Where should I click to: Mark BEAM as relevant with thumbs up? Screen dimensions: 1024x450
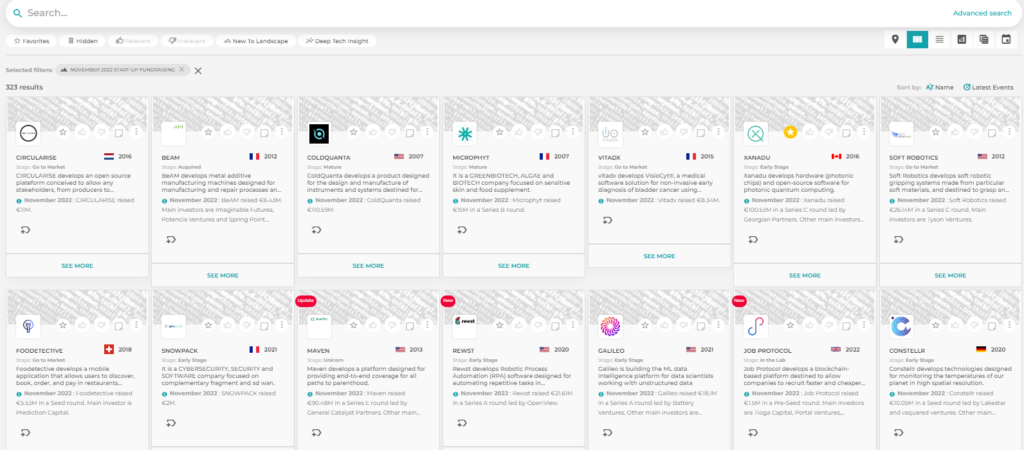(227, 132)
